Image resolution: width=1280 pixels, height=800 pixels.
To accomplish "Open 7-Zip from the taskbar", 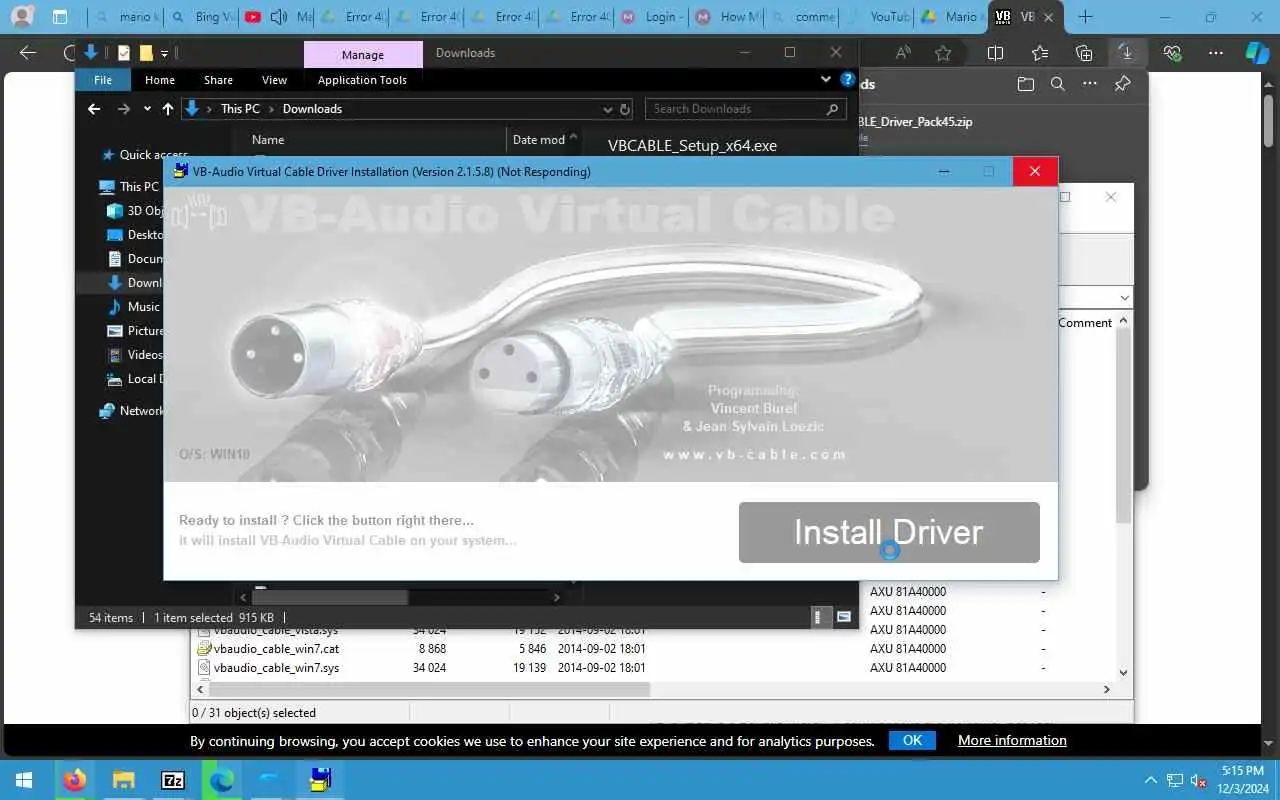I will [172, 780].
